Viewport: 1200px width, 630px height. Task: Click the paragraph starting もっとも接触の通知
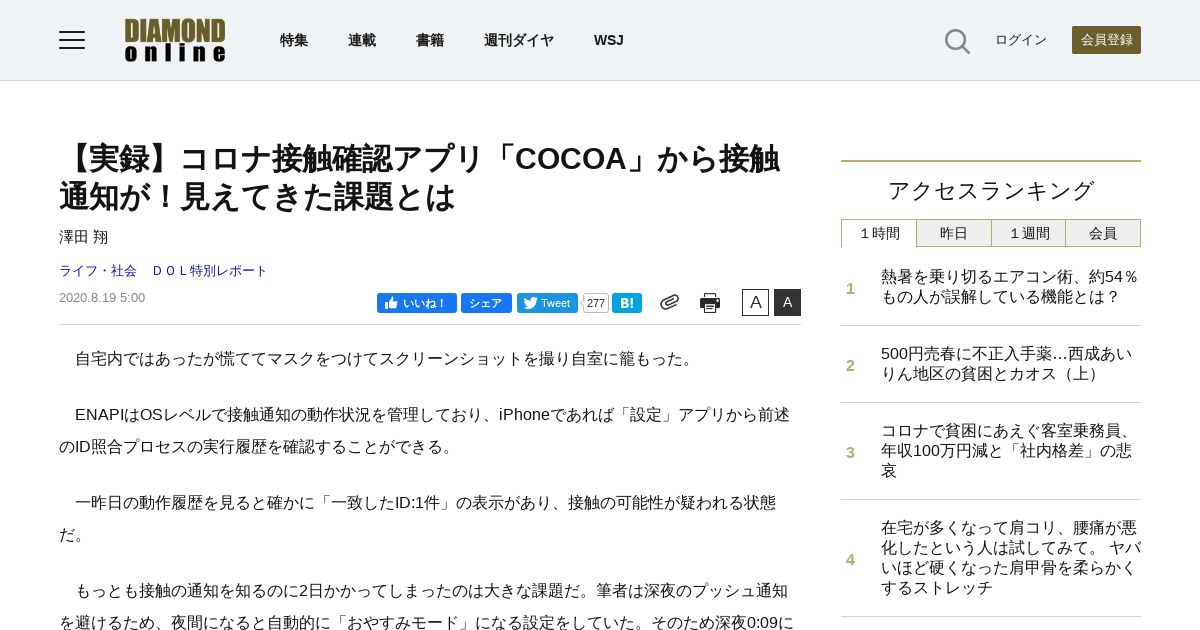[427, 606]
